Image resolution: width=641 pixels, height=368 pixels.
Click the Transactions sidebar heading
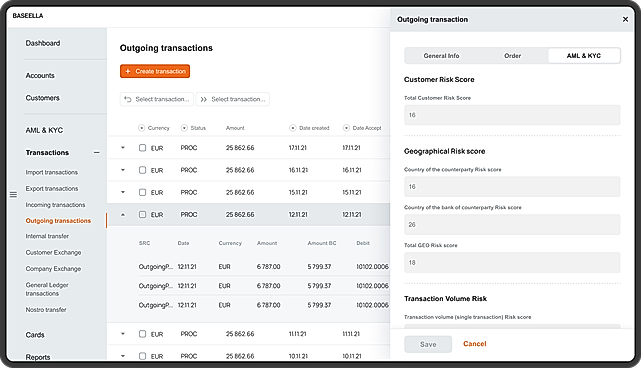(x=47, y=153)
